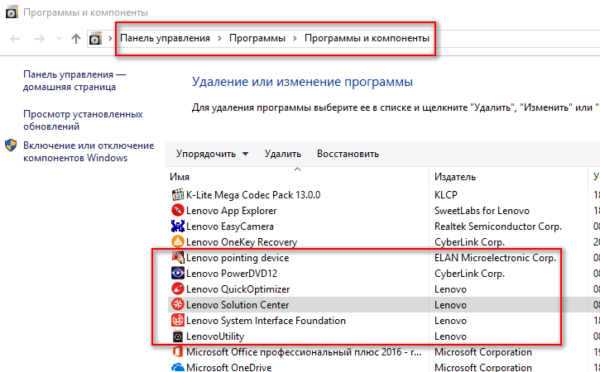The height and width of the screenshot is (372, 600).
Task: Open the Упорядочить dropdown
Action: coord(212,154)
